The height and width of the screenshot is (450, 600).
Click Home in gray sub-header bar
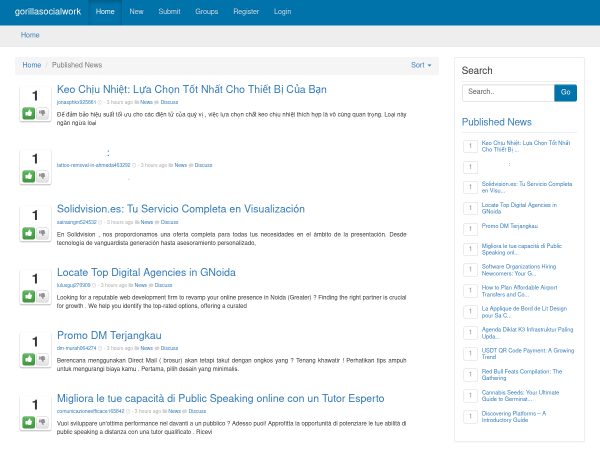pyautogui.click(x=30, y=35)
